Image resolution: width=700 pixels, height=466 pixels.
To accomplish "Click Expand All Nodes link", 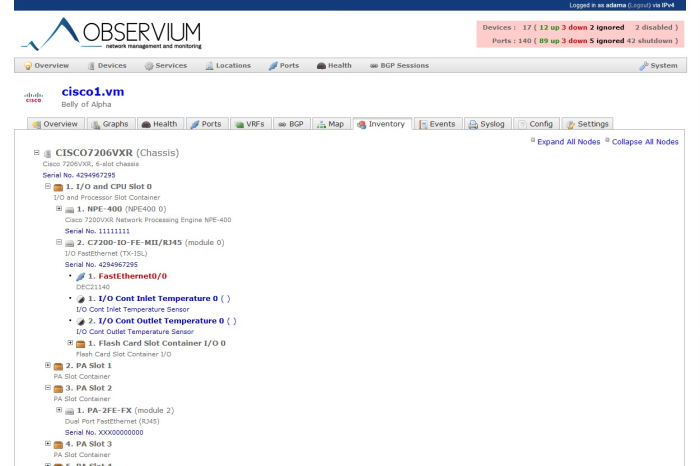I will coord(568,142).
